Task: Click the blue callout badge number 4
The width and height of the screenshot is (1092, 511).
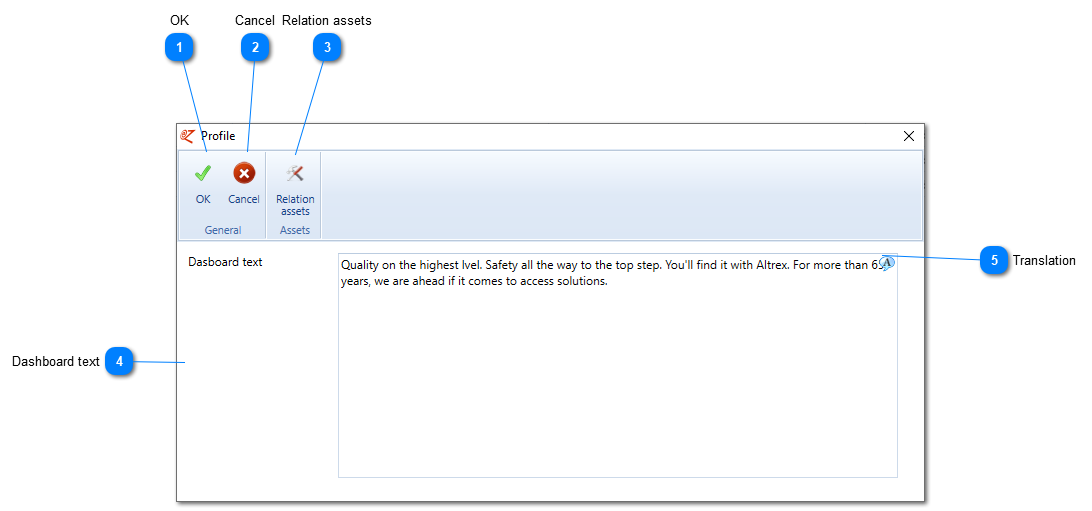Action: [120, 361]
